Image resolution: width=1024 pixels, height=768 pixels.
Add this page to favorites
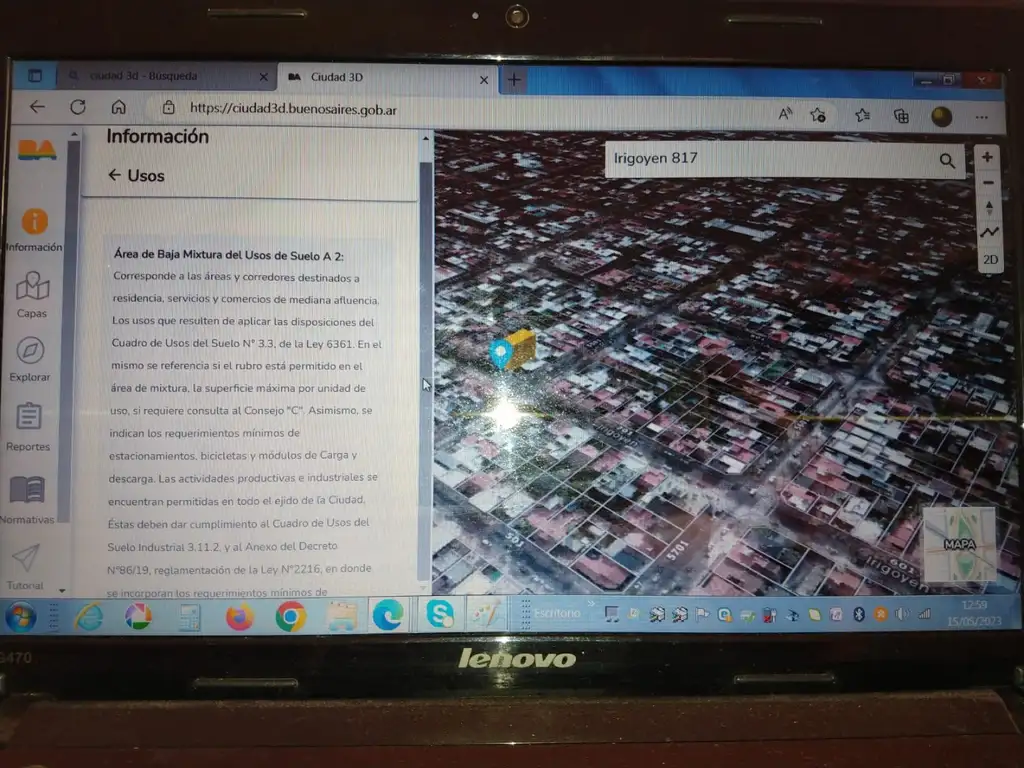pos(818,115)
